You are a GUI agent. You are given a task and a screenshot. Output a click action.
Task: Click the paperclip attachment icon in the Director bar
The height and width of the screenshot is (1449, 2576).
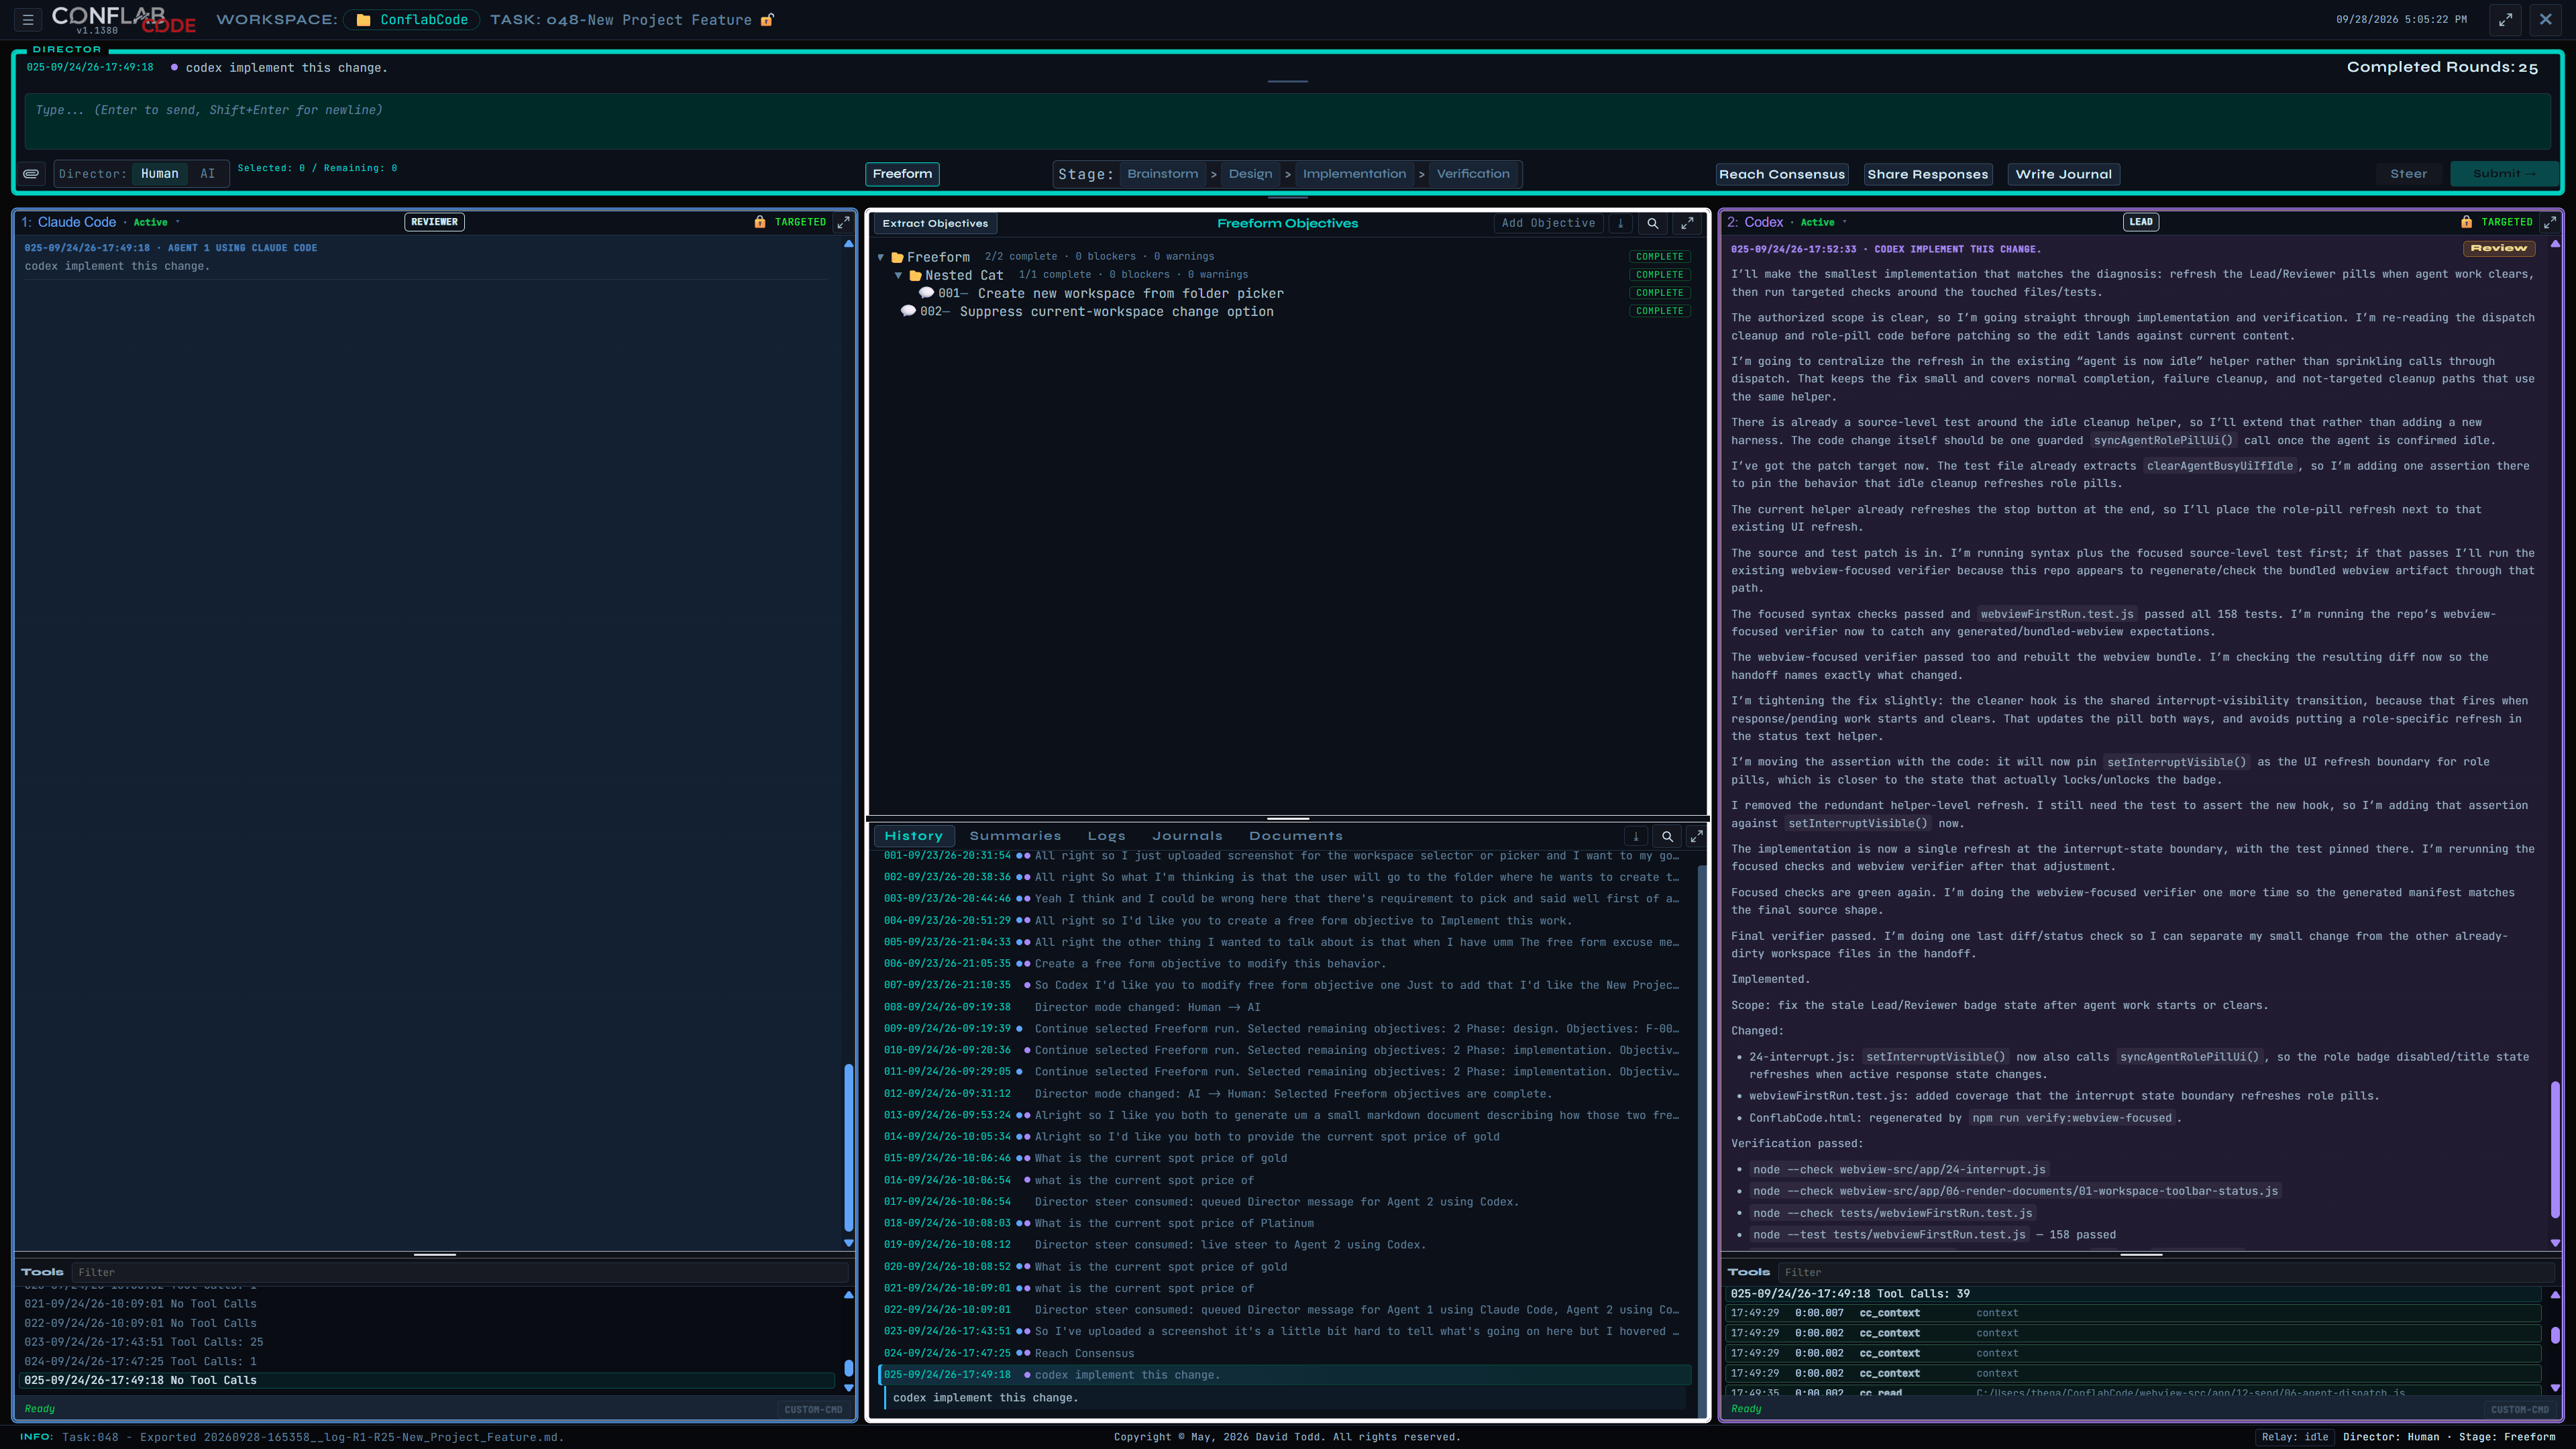(32, 174)
